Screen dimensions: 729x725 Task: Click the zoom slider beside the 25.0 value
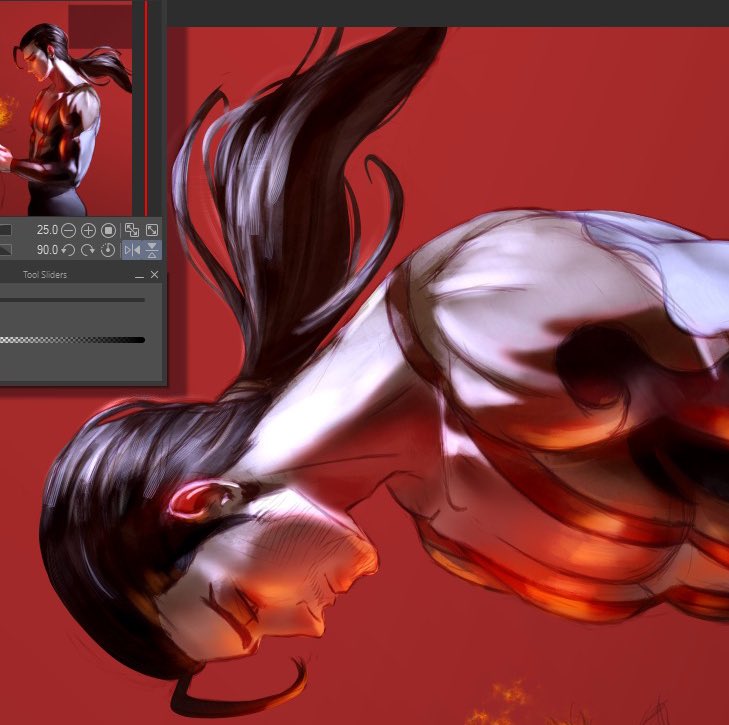pos(6,230)
